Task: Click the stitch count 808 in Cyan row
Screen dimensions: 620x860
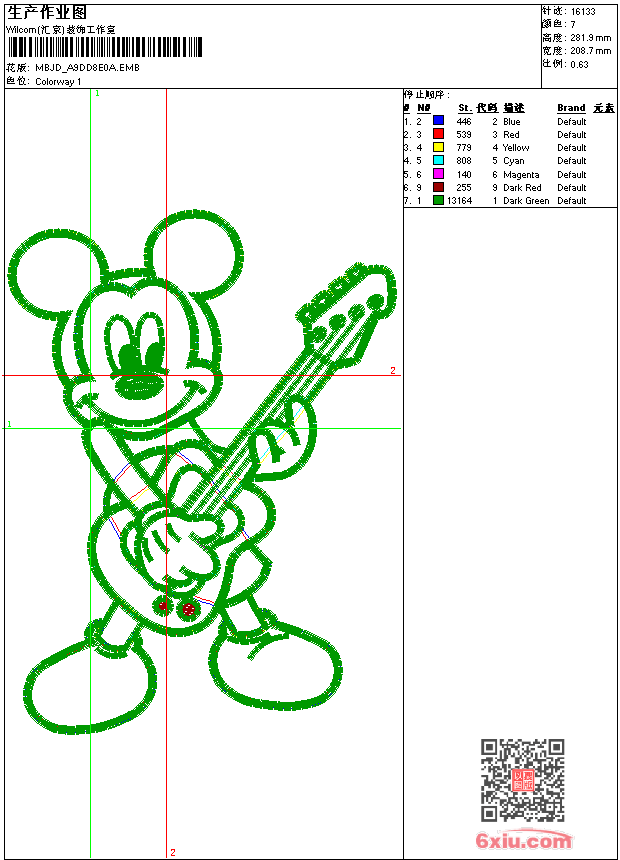Action: point(464,161)
